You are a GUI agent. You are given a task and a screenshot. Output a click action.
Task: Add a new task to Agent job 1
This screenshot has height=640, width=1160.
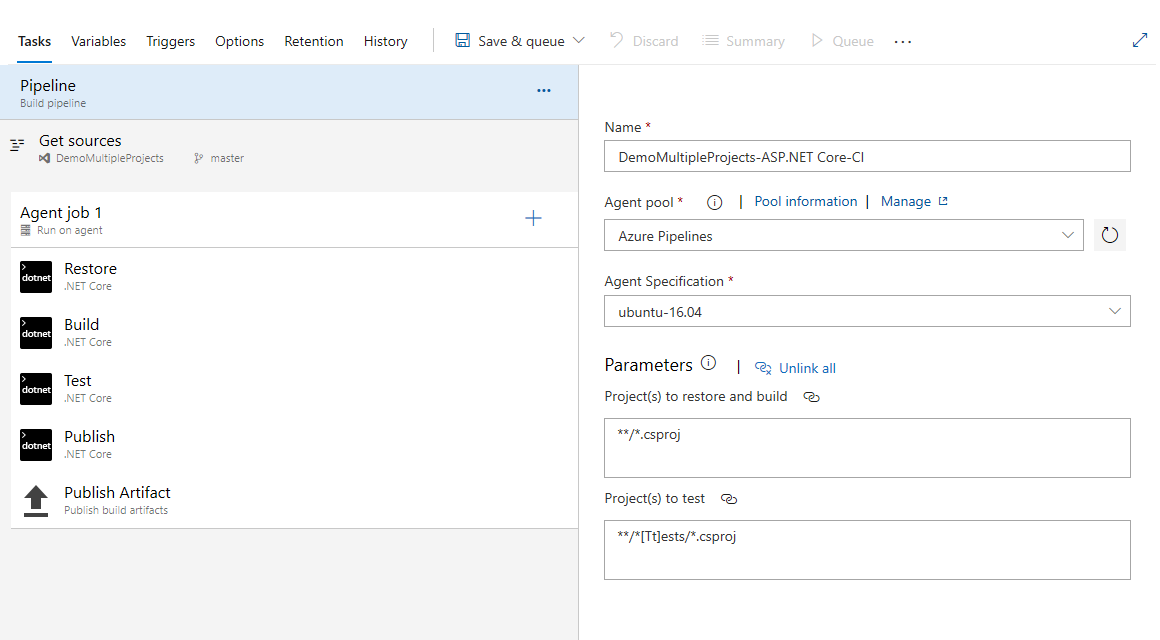pos(533,217)
